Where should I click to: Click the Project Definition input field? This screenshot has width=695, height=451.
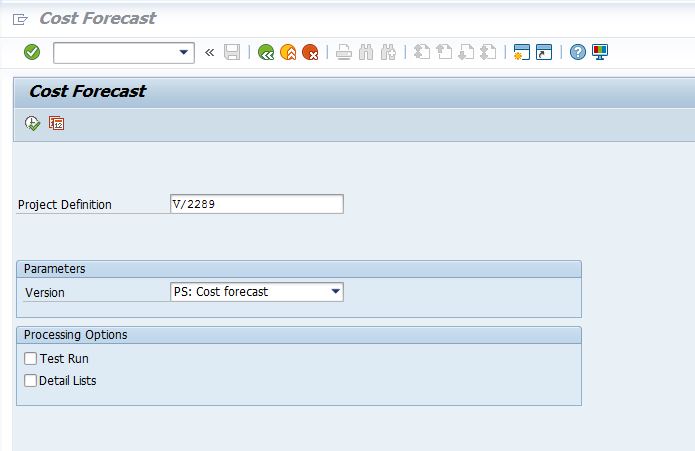pos(257,204)
